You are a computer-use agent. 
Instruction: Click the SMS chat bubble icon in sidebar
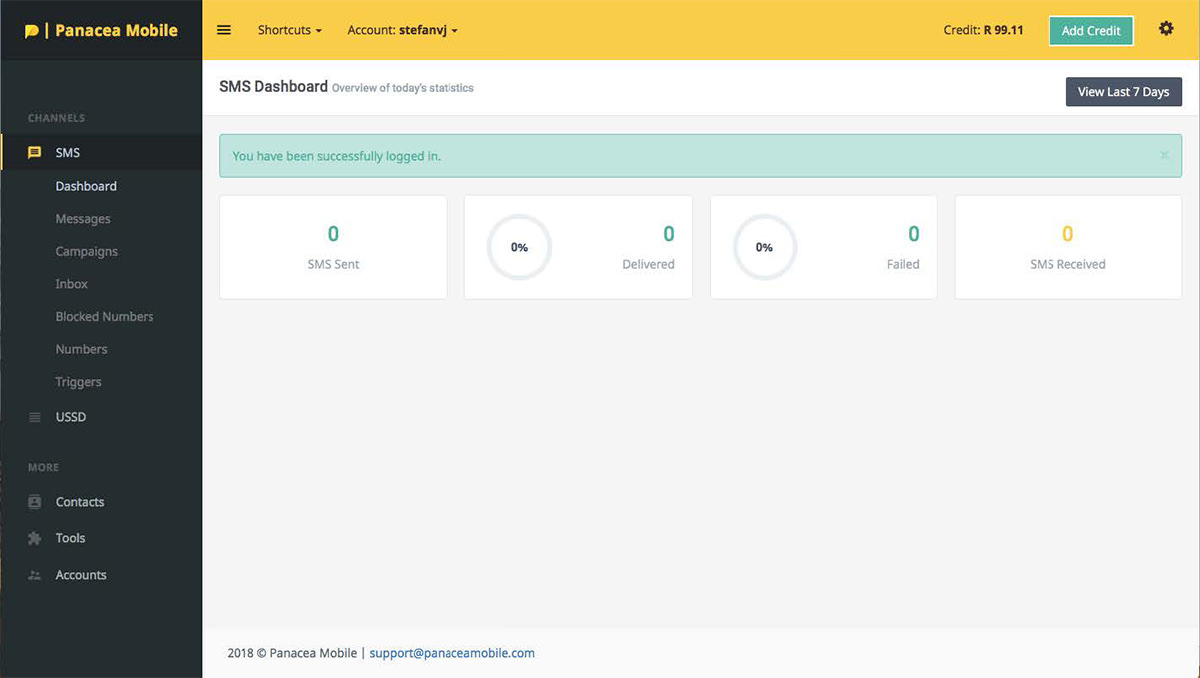(35, 153)
